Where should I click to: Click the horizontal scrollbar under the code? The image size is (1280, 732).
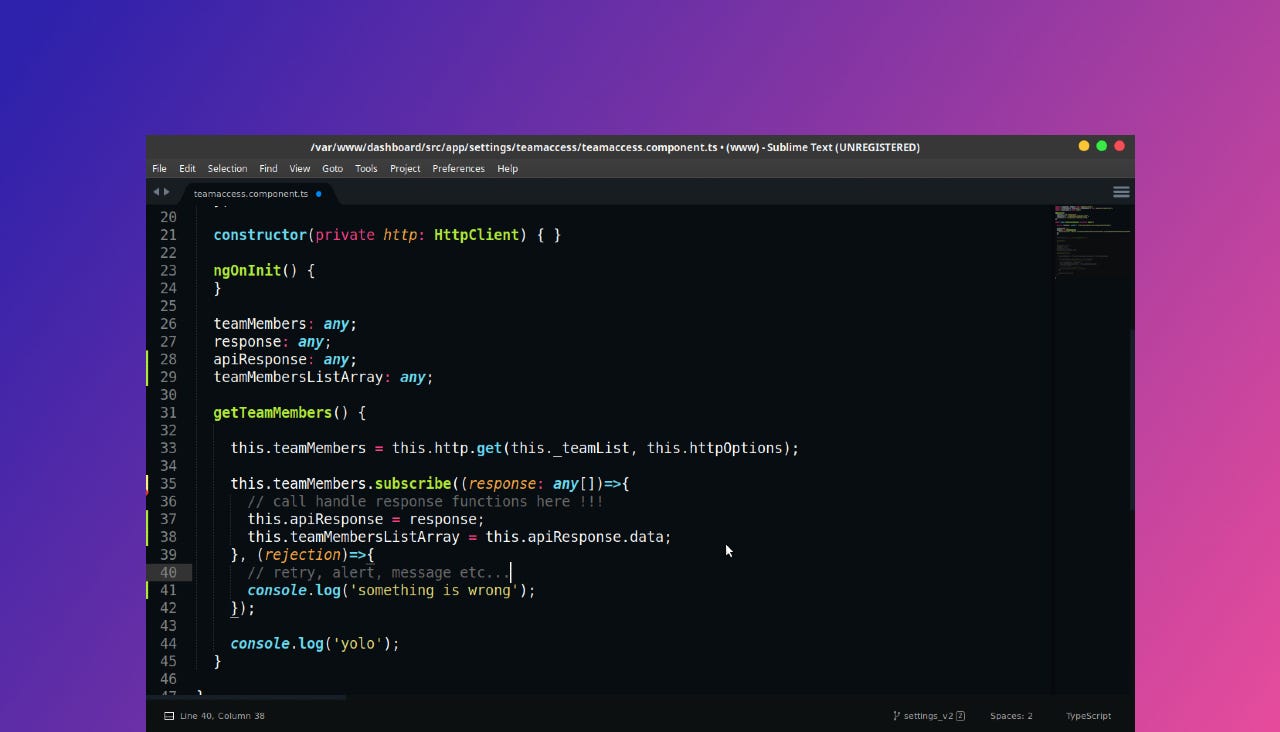246,697
